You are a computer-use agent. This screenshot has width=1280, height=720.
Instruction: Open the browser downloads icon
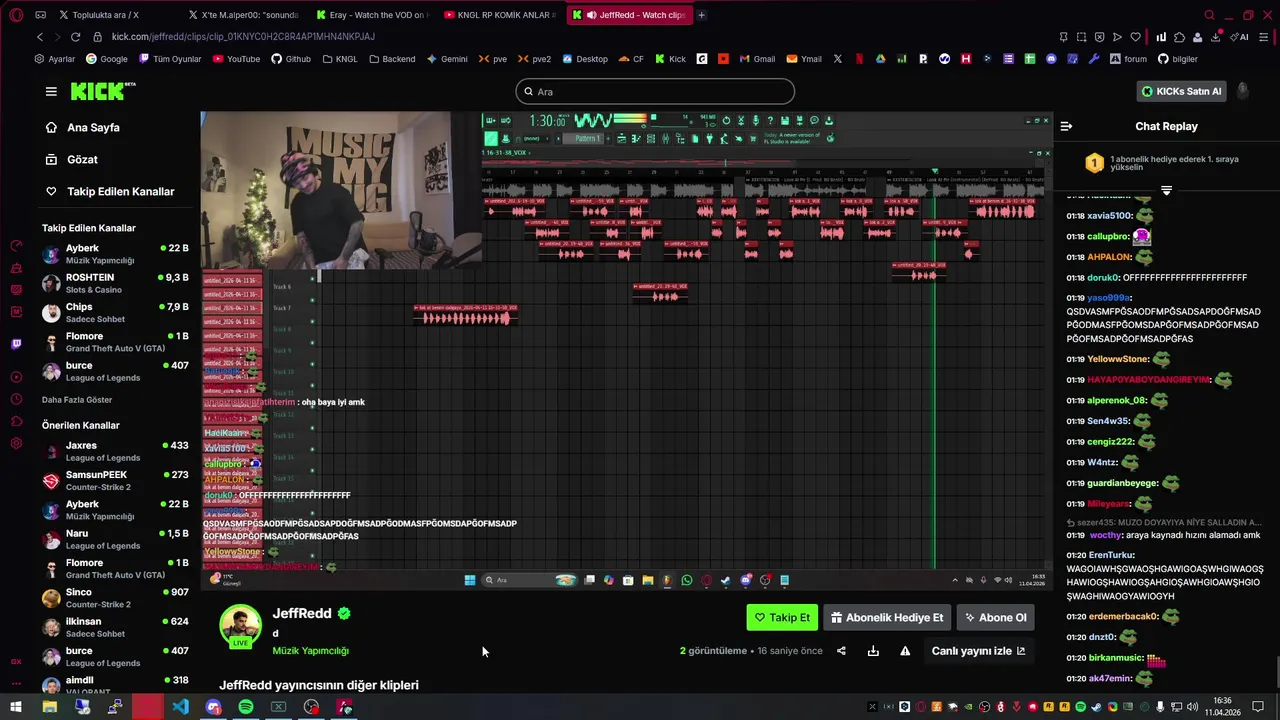click(1215, 37)
